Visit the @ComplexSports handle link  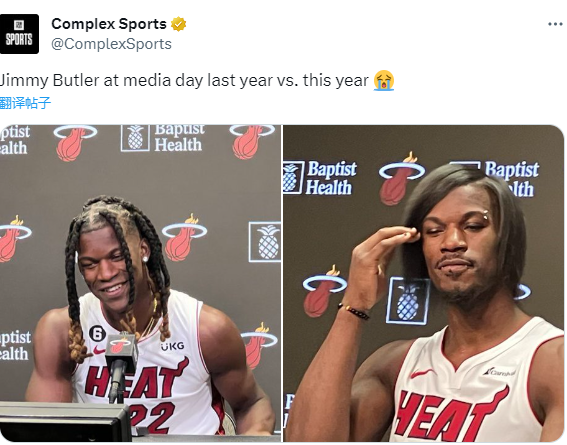point(111,44)
